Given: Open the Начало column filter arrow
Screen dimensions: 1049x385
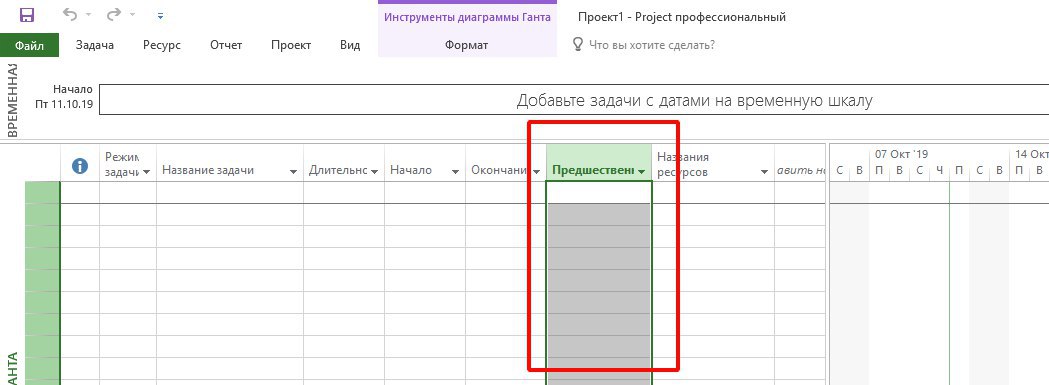Looking at the screenshot, I should (455, 172).
